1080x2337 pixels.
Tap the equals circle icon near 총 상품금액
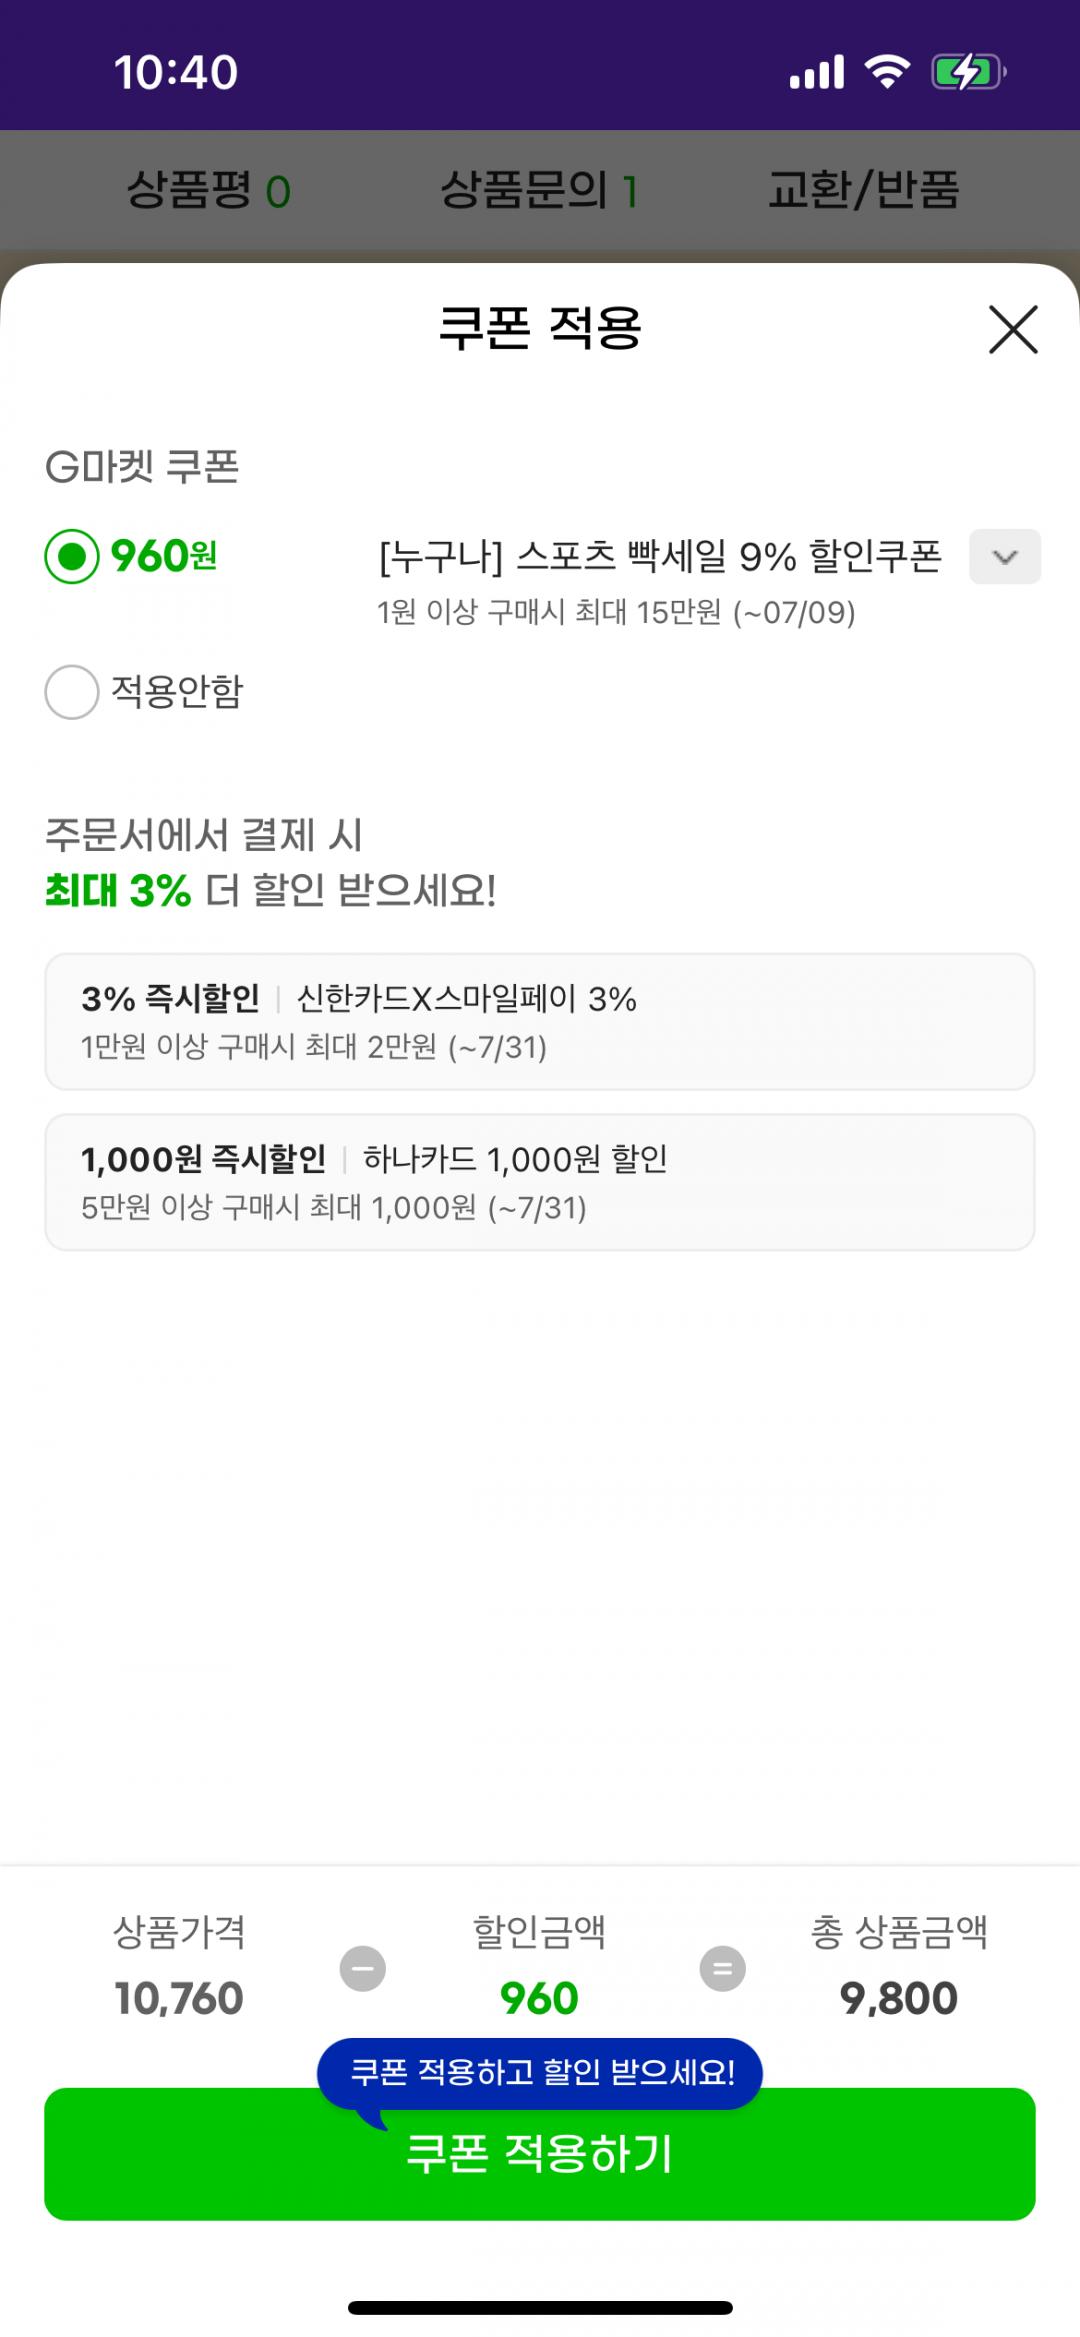point(722,1968)
